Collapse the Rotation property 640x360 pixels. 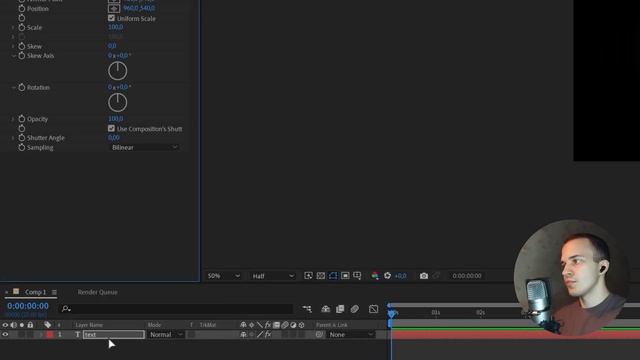(x=13, y=87)
